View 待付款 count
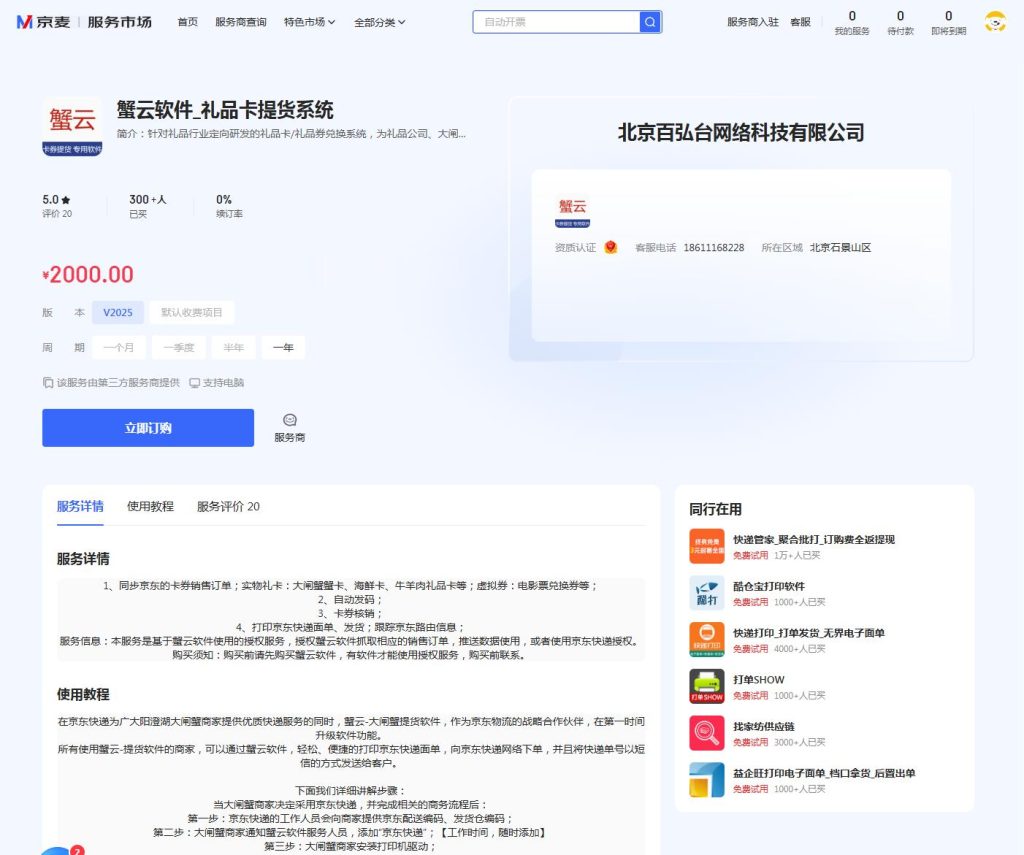The height and width of the screenshot is (855, 1024). click(x=901, y=22)
